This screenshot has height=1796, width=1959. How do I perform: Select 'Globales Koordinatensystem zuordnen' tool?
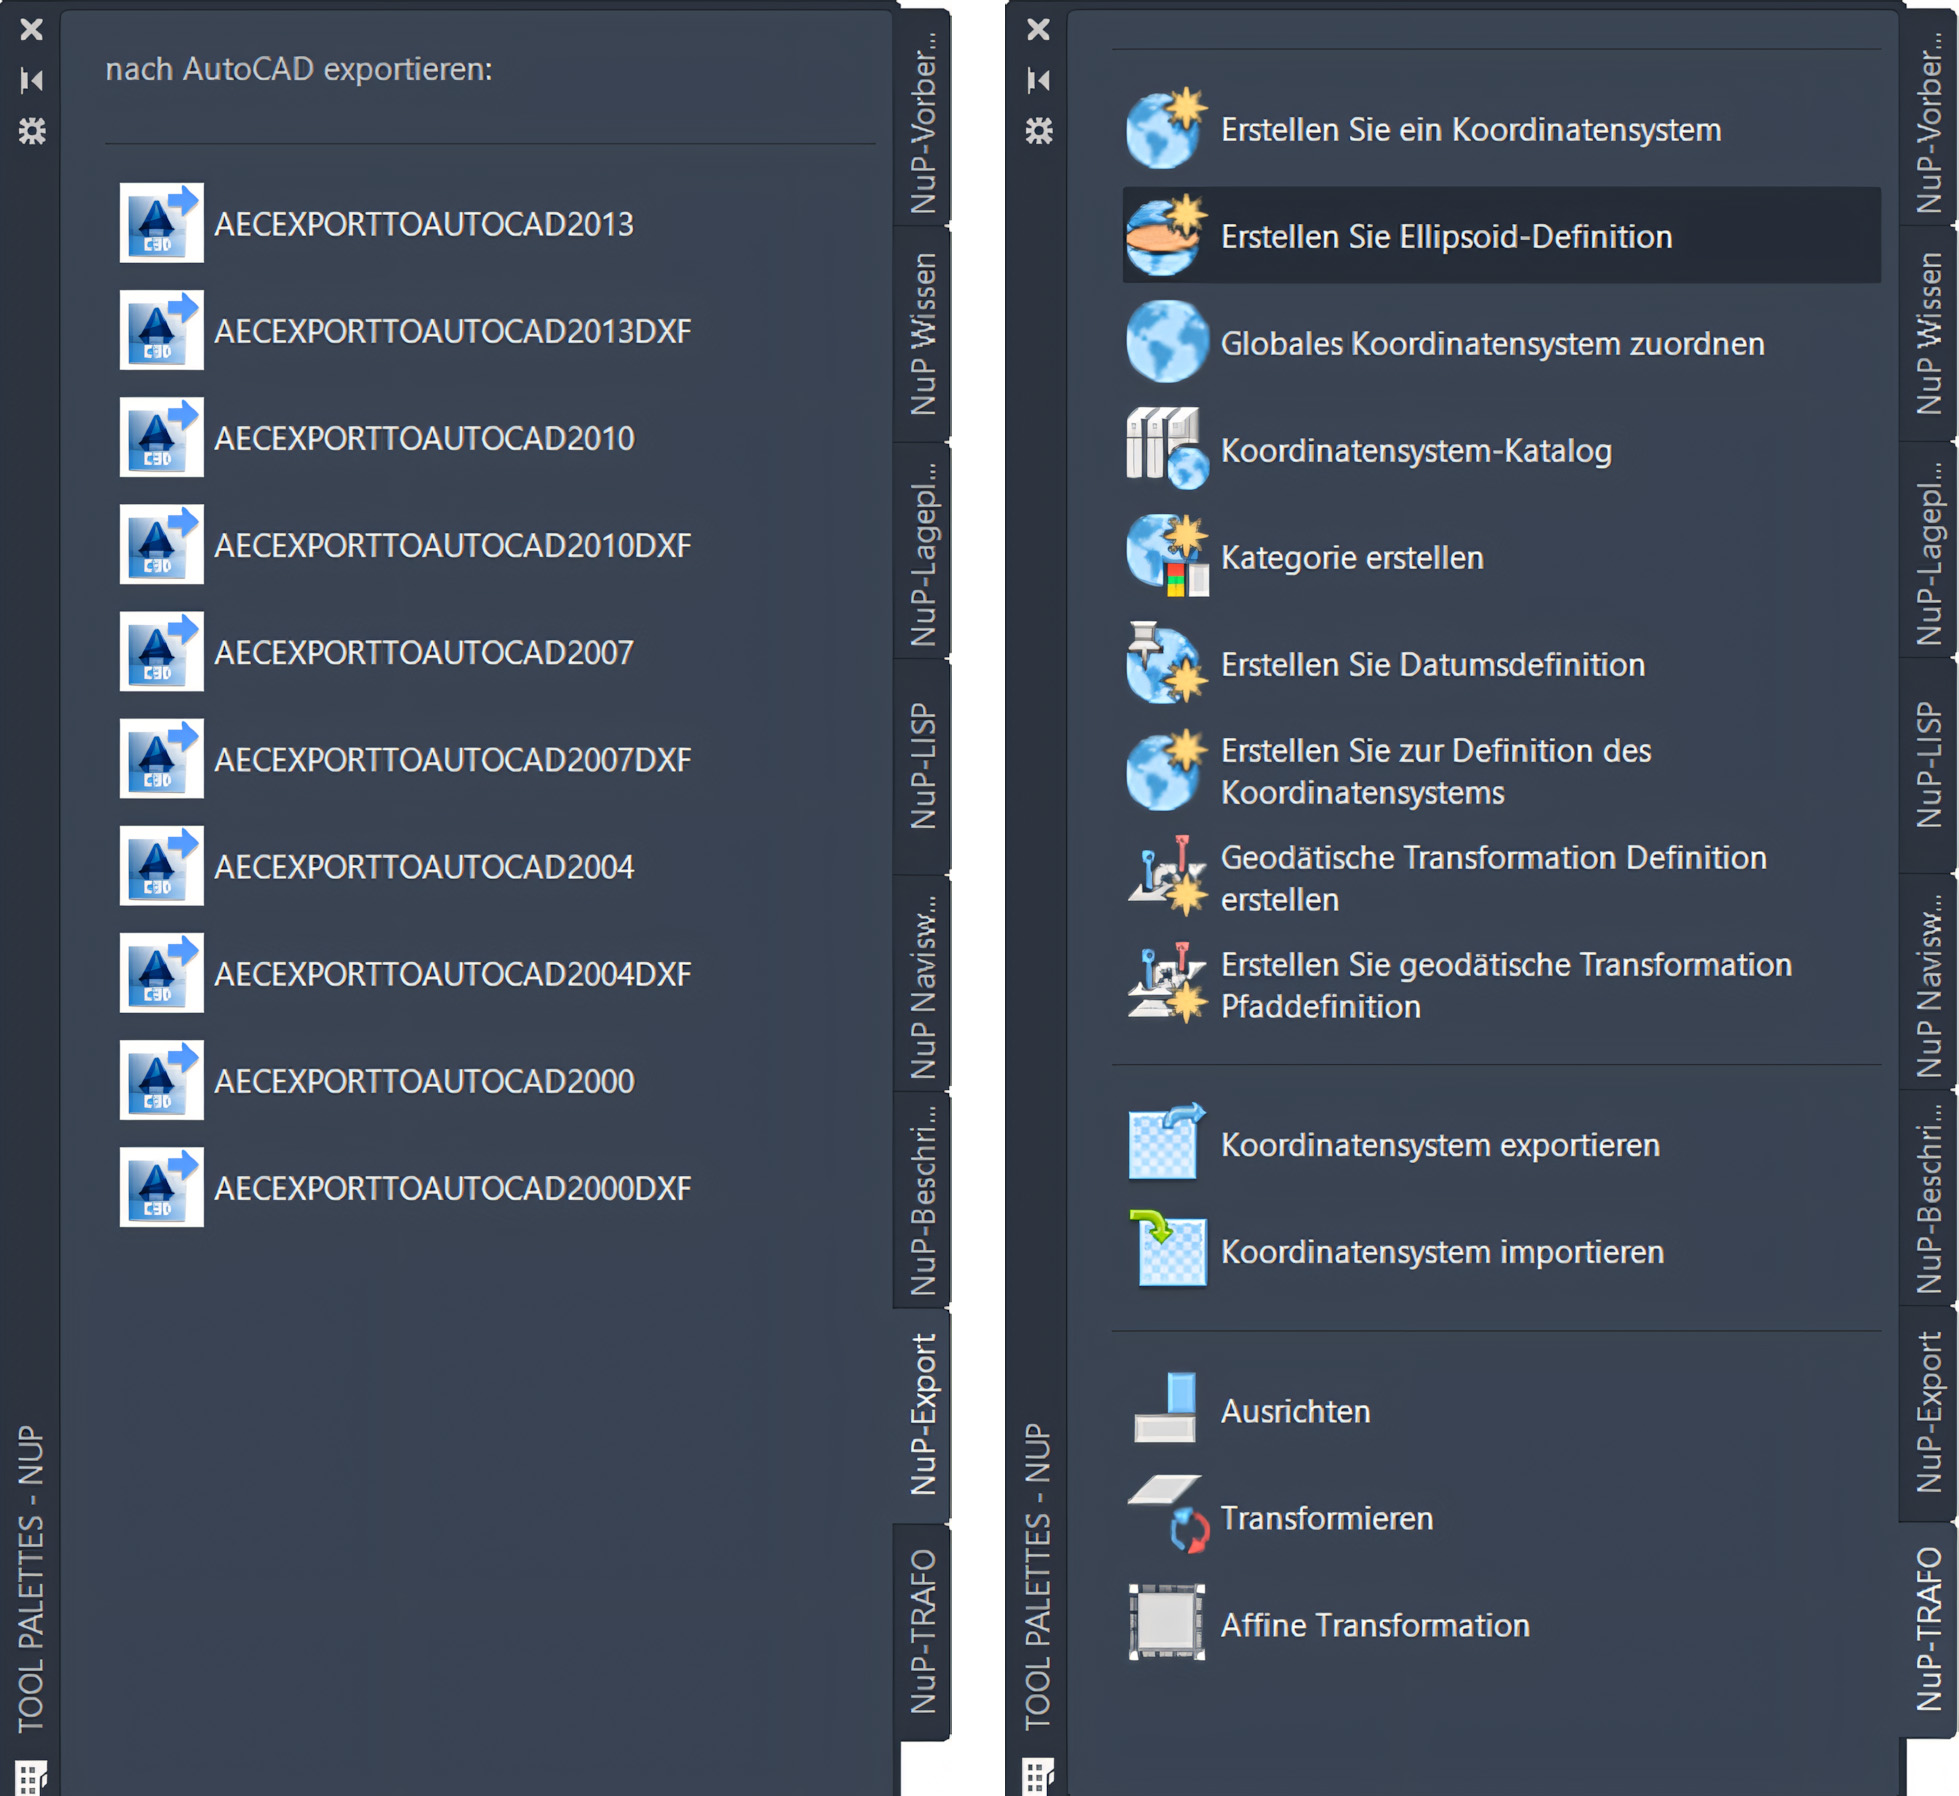click(x=1491, y=343)
